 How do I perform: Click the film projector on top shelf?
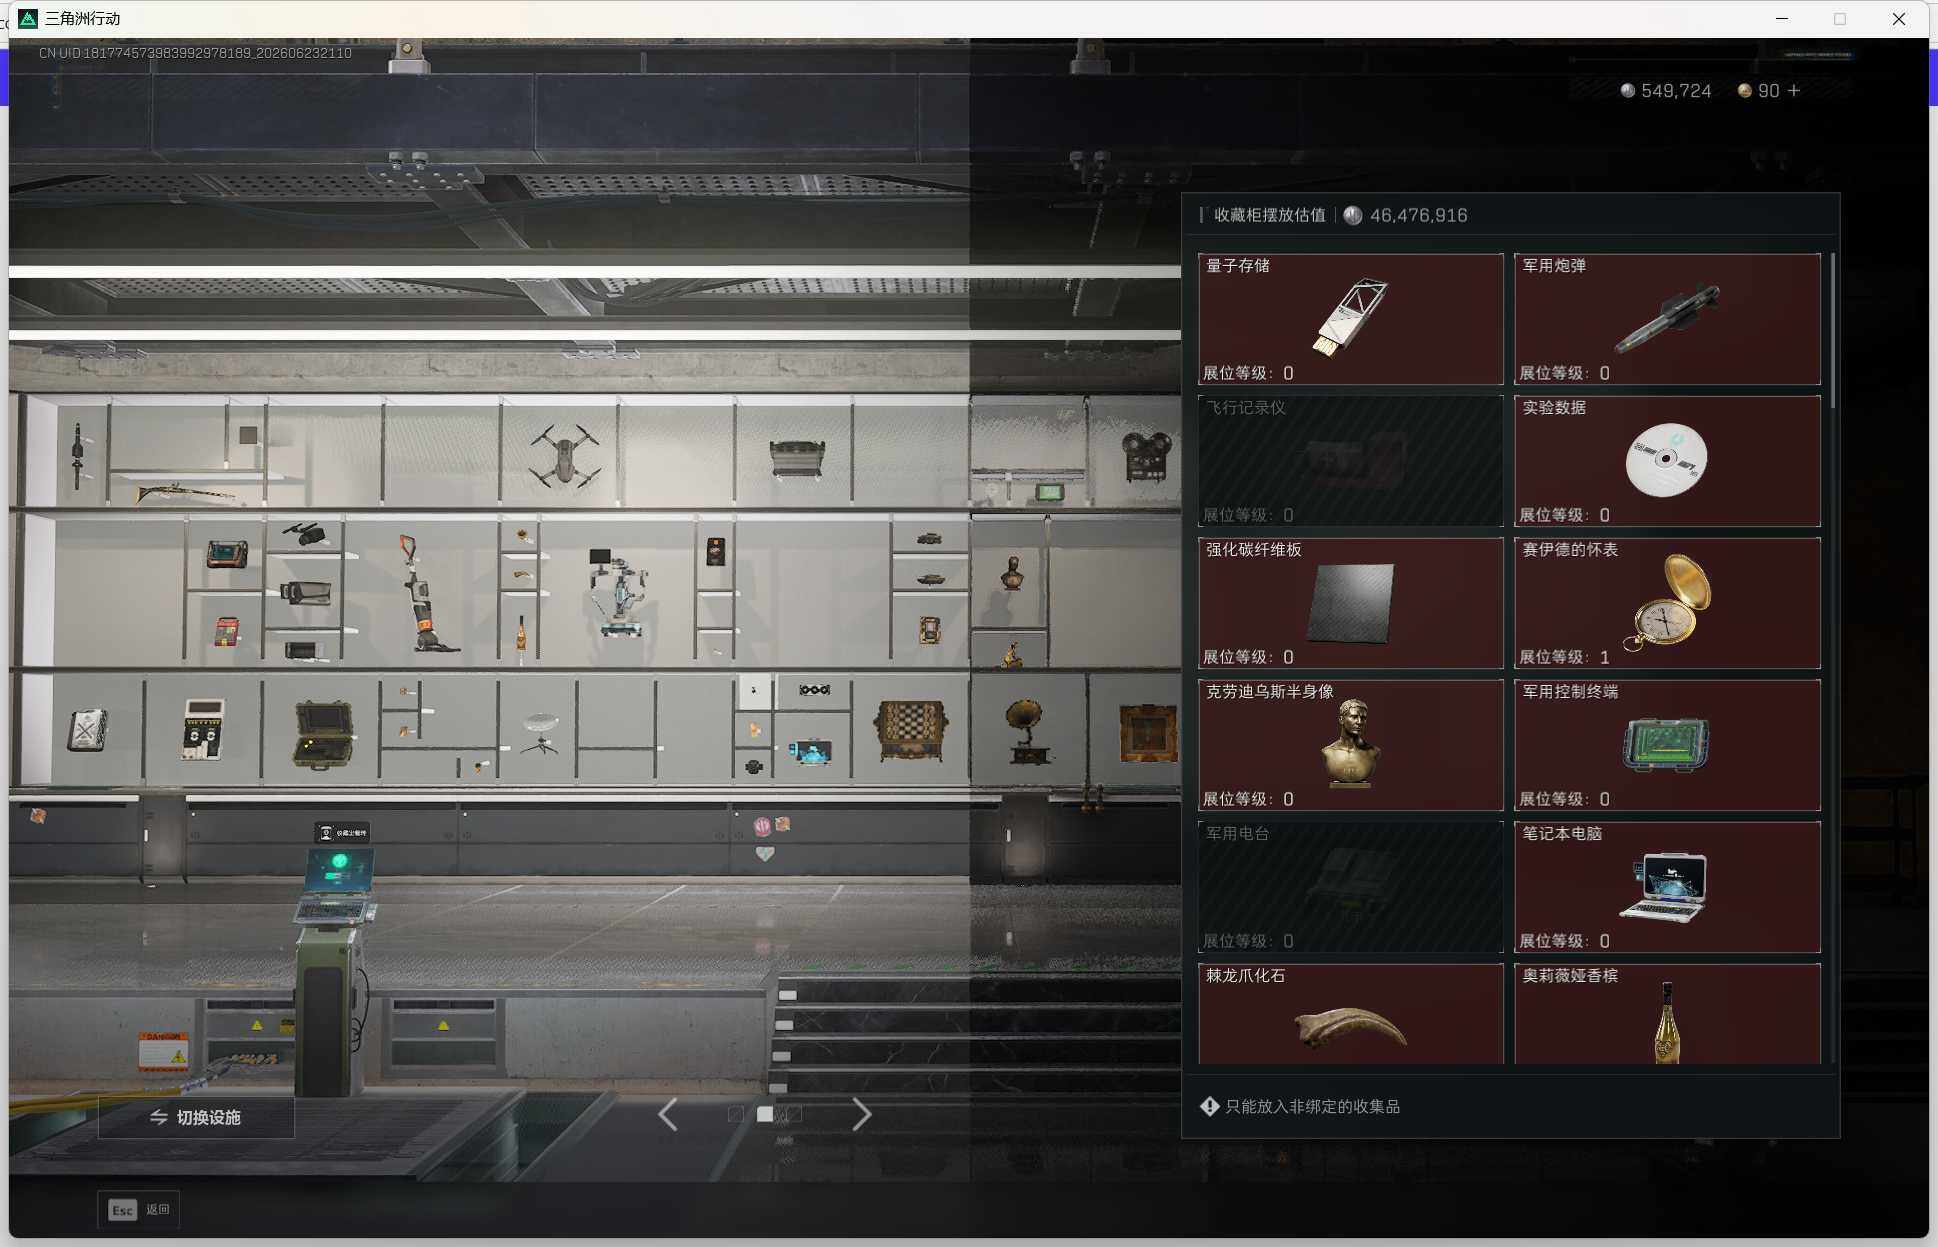pyautogui.click(x=1146, y=457)
